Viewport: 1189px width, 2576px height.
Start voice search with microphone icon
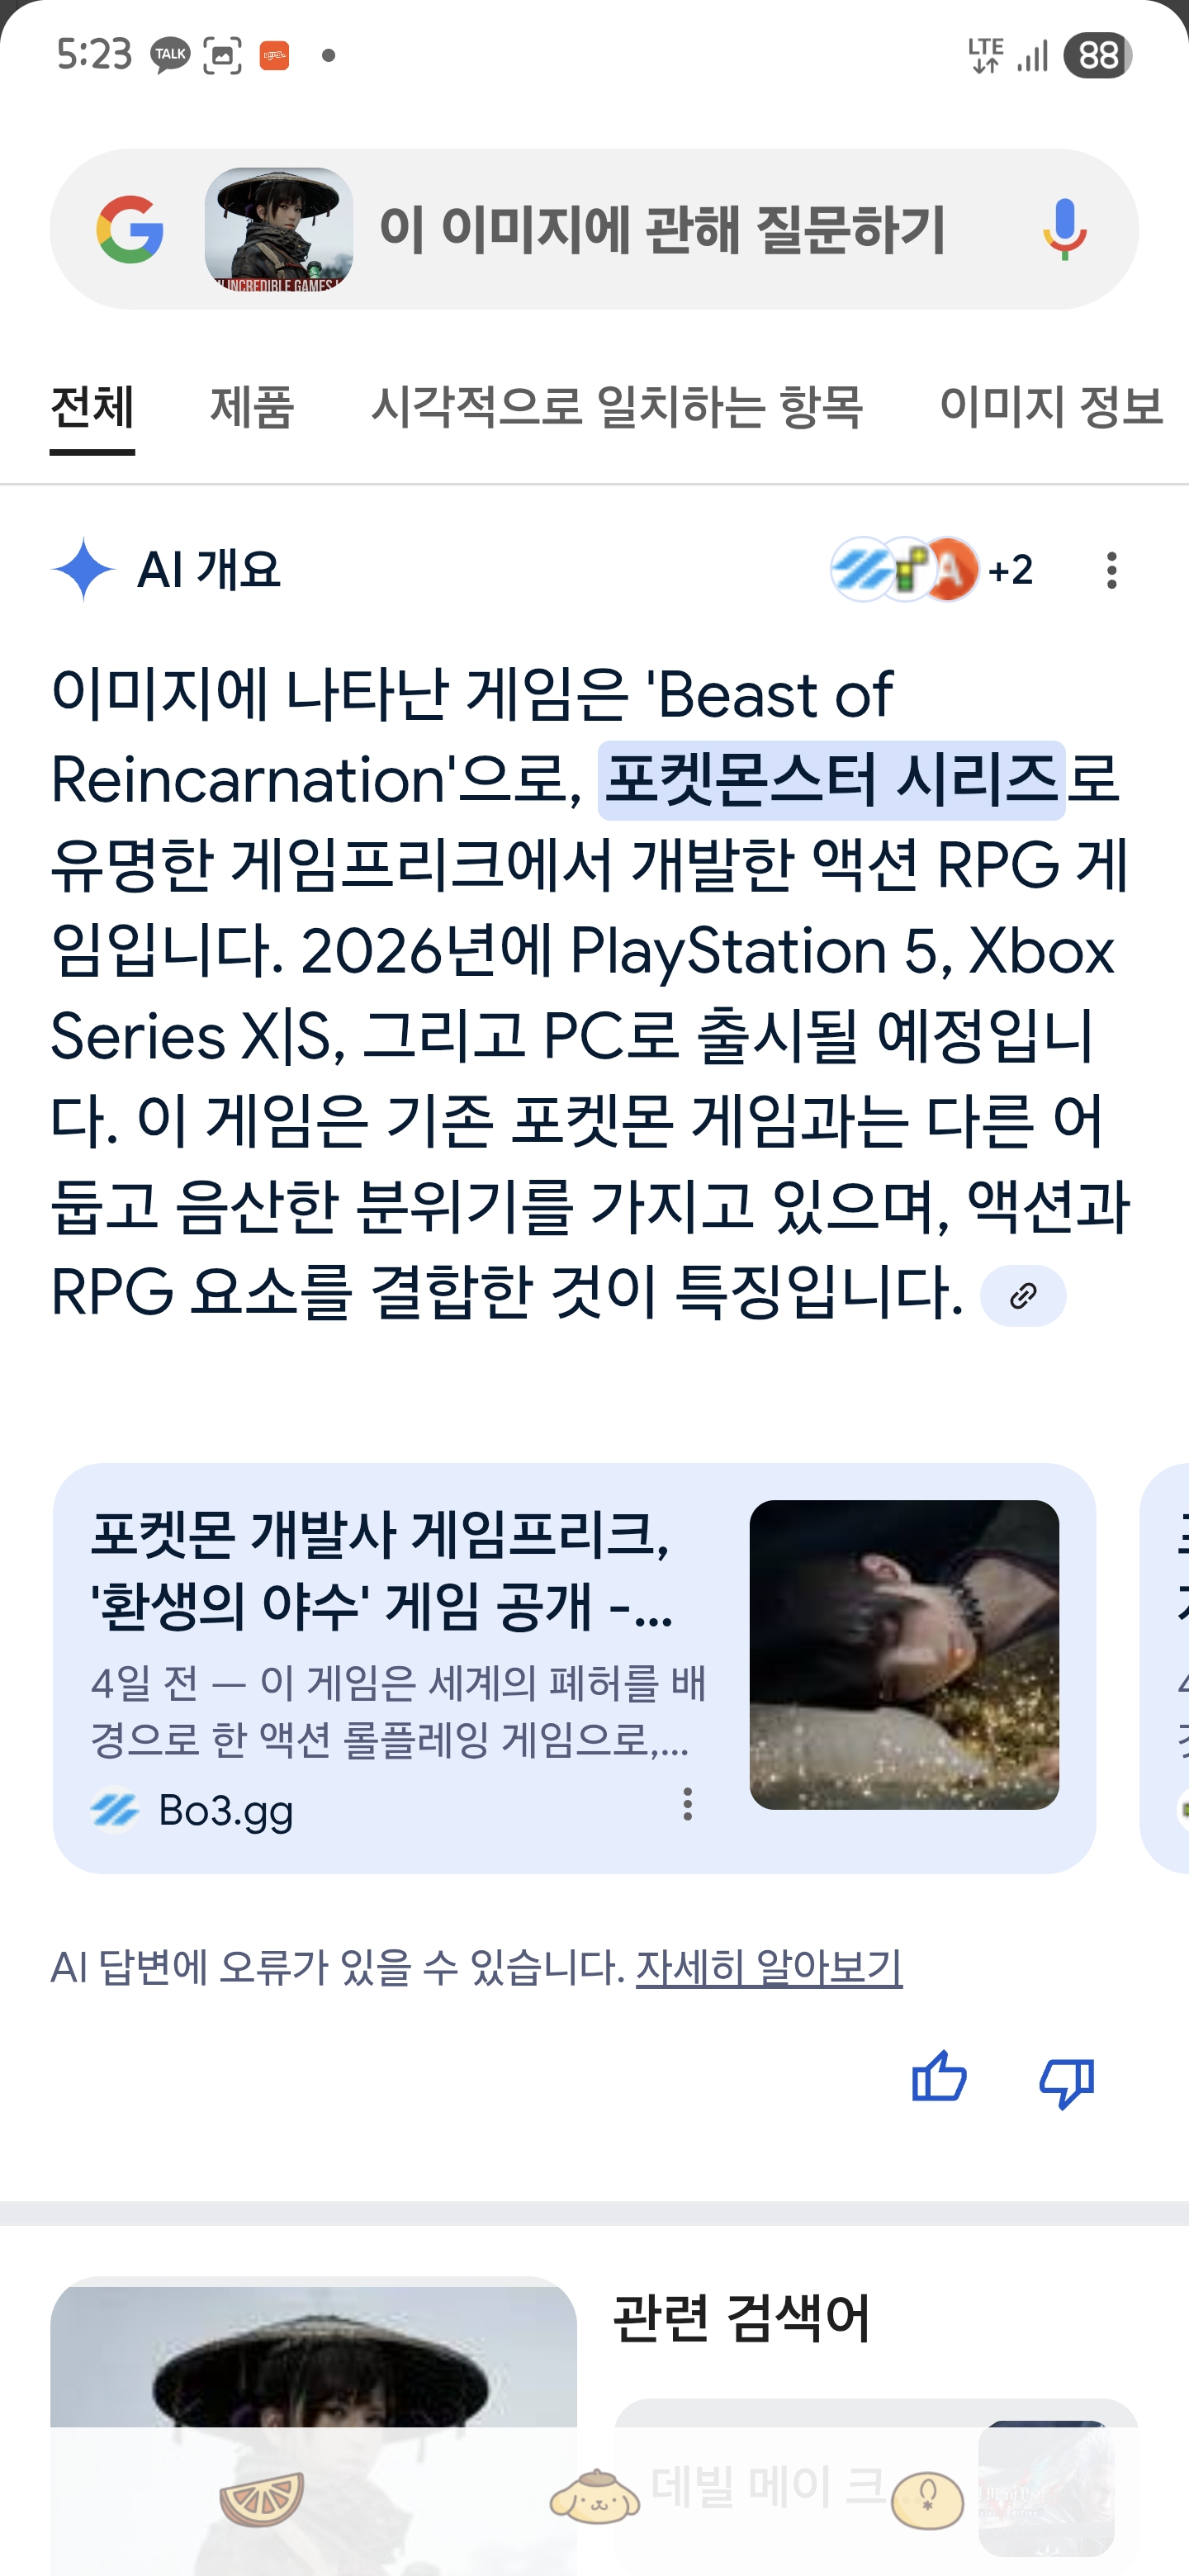1064,230
